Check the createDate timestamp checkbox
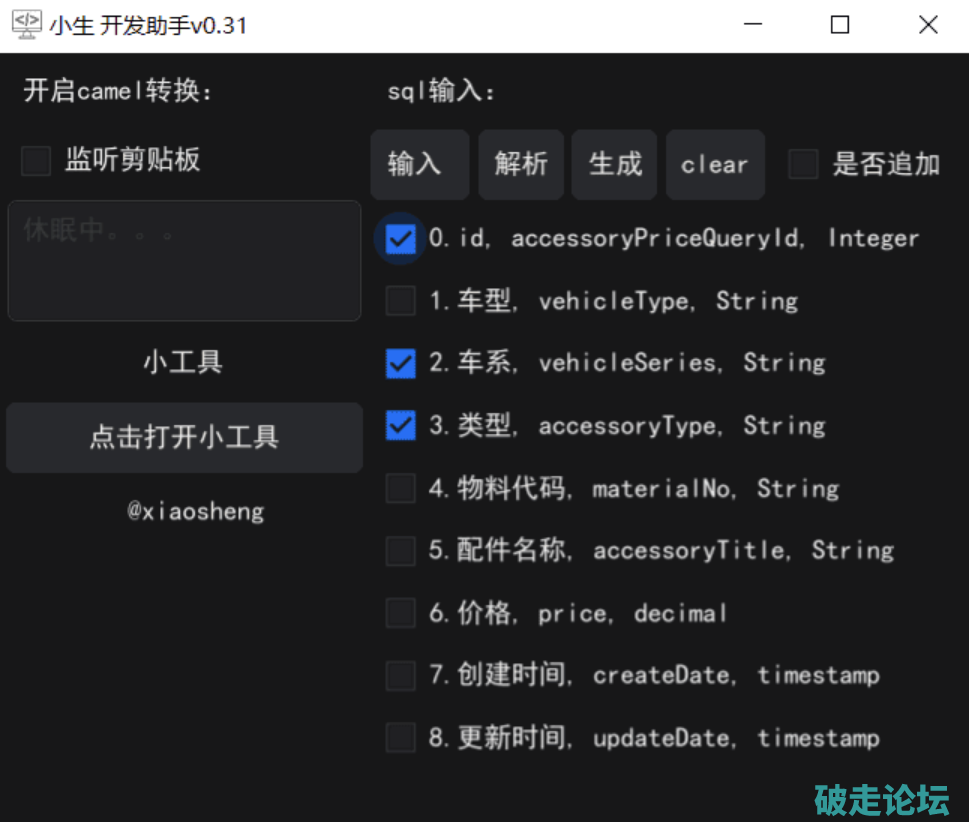 pyautogui.click(x=401, y=675)
